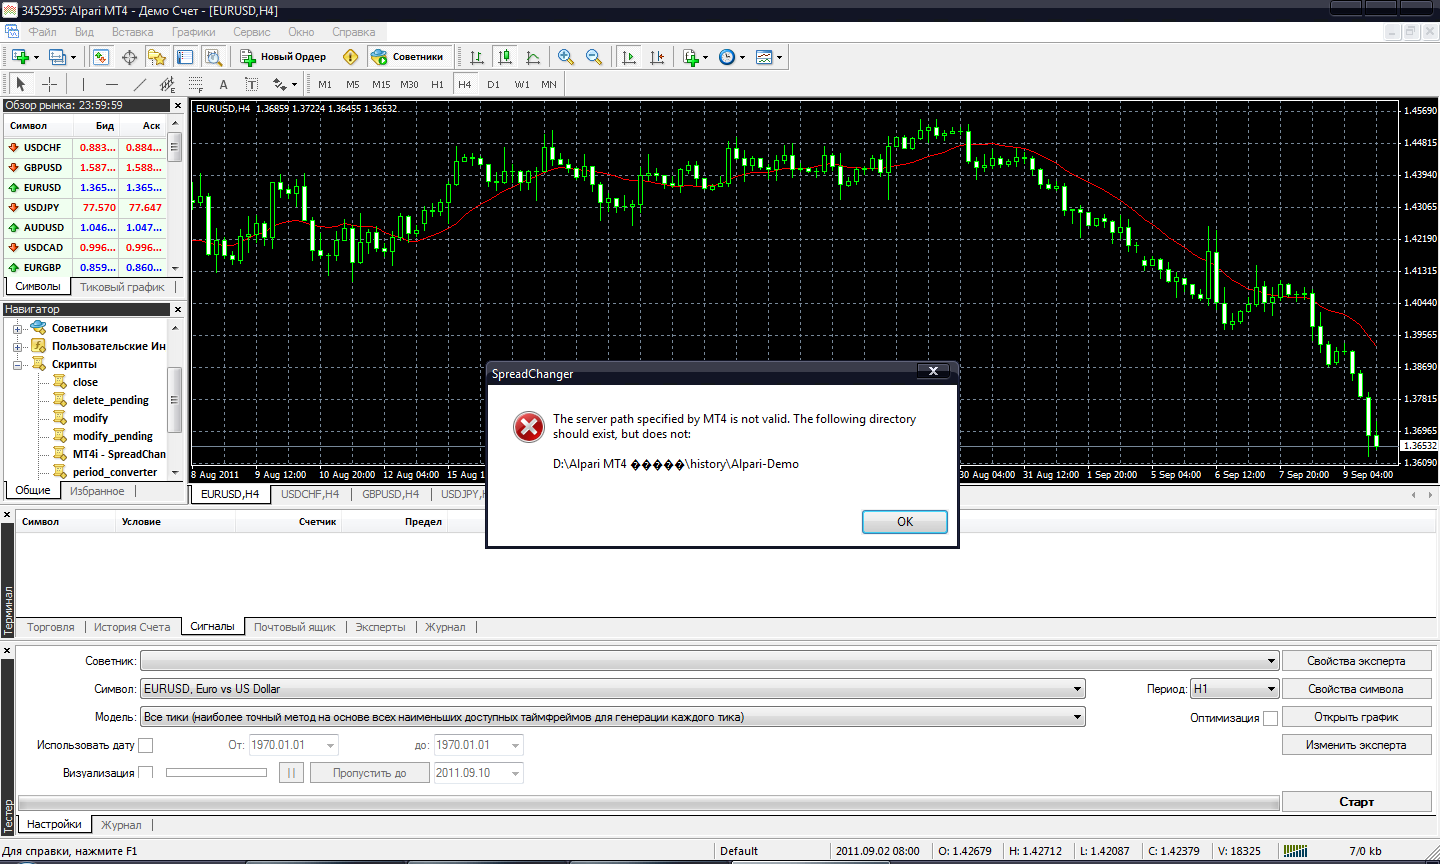Open the Графики menu

coord(193,32)
